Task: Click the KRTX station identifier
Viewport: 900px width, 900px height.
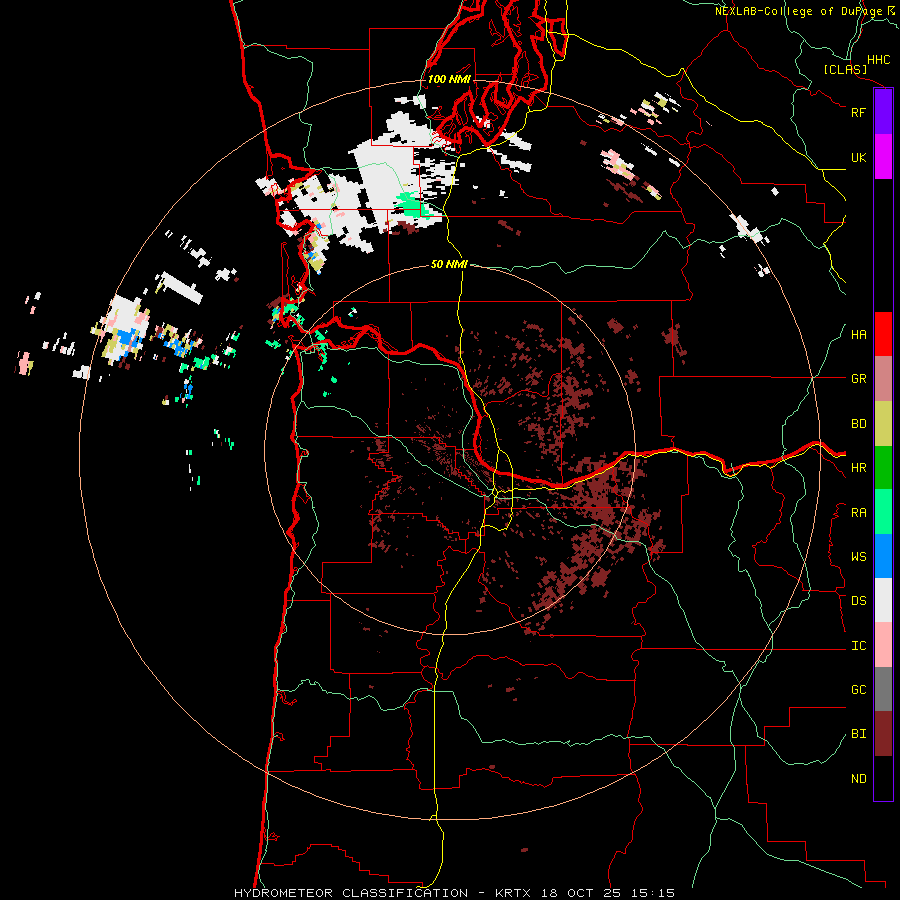Action: coord(515,893)
